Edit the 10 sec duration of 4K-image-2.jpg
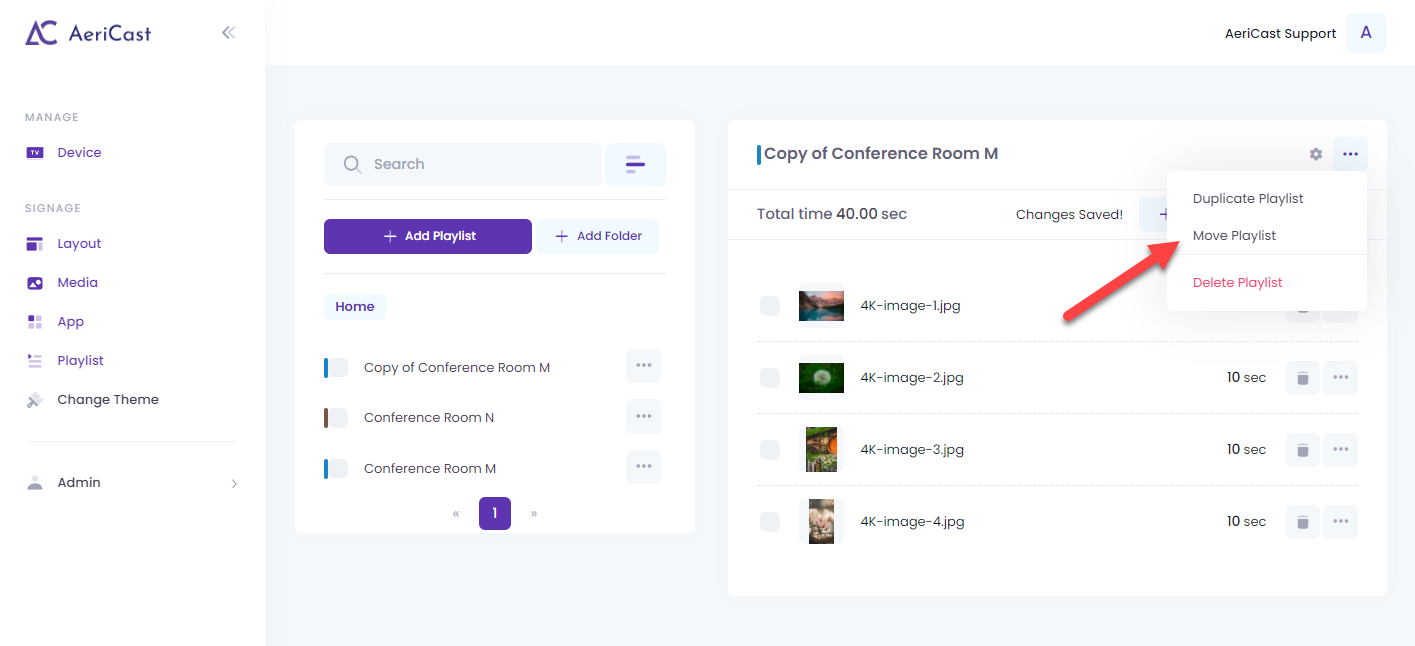1415x646 pixels. click(x=1246, y=378)
